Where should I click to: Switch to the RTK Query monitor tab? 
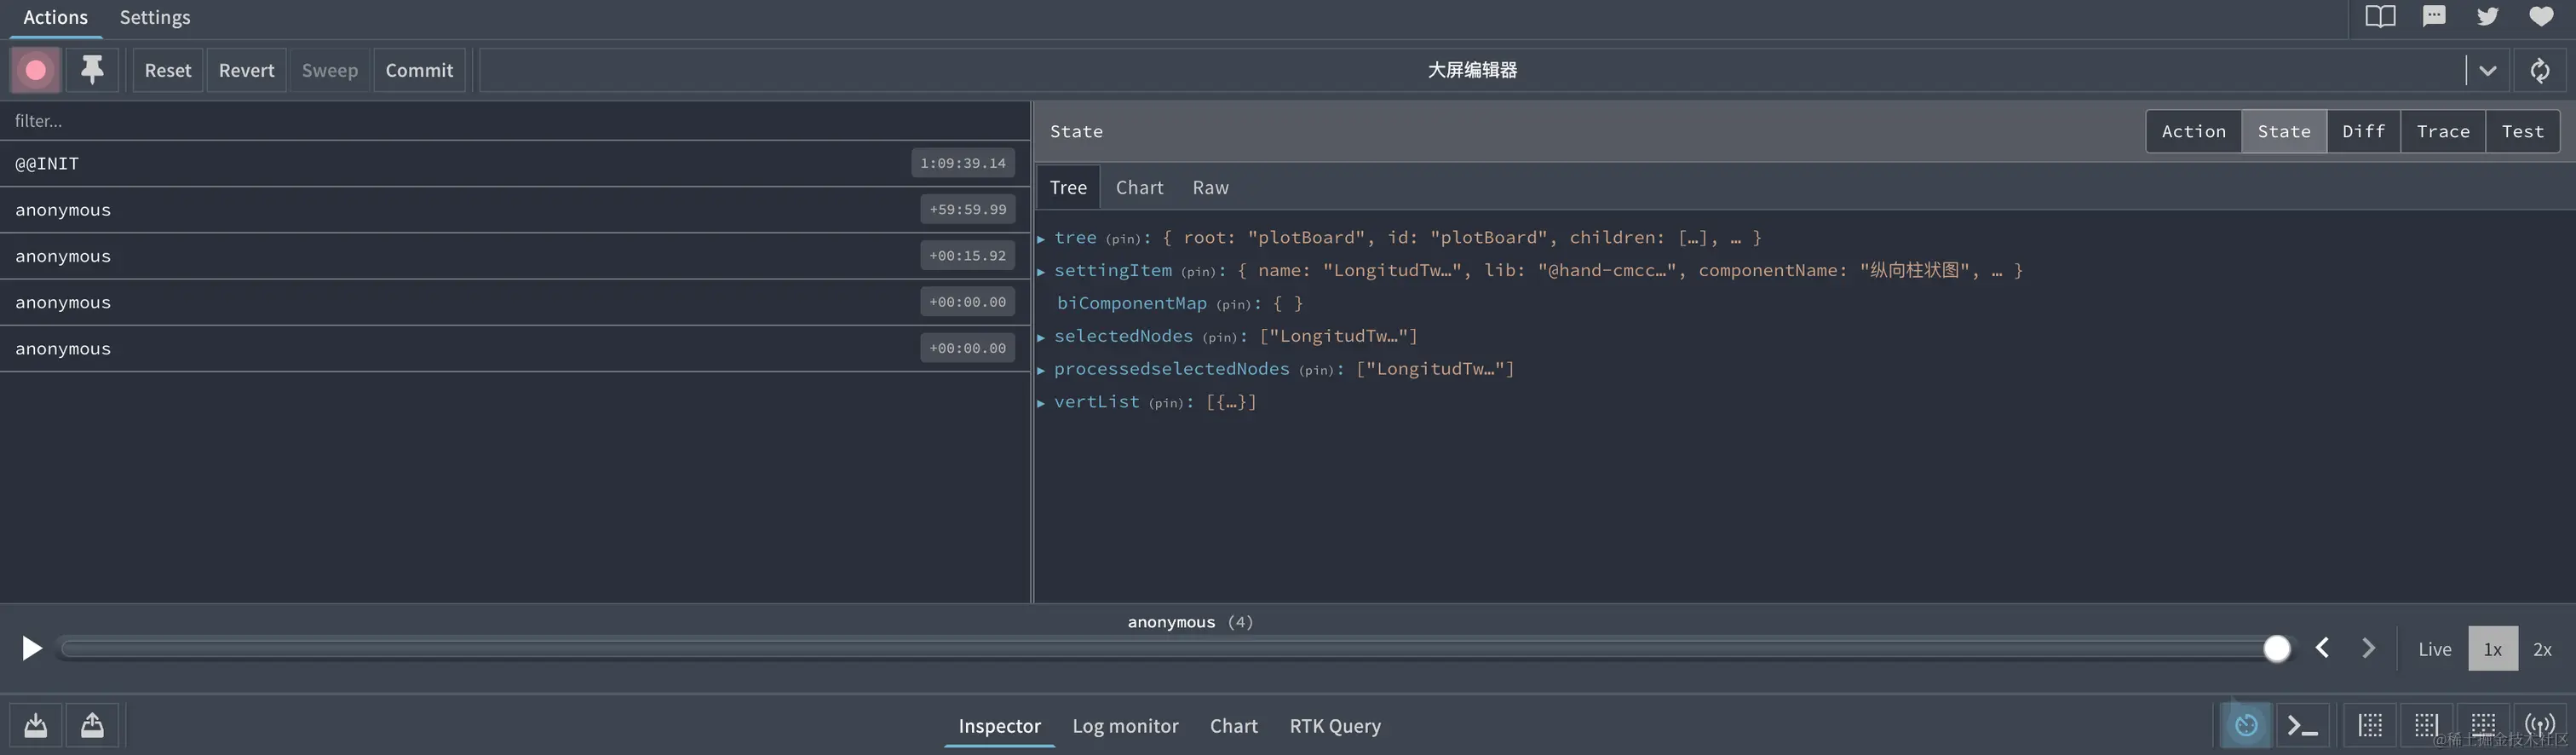[1335, 726]
